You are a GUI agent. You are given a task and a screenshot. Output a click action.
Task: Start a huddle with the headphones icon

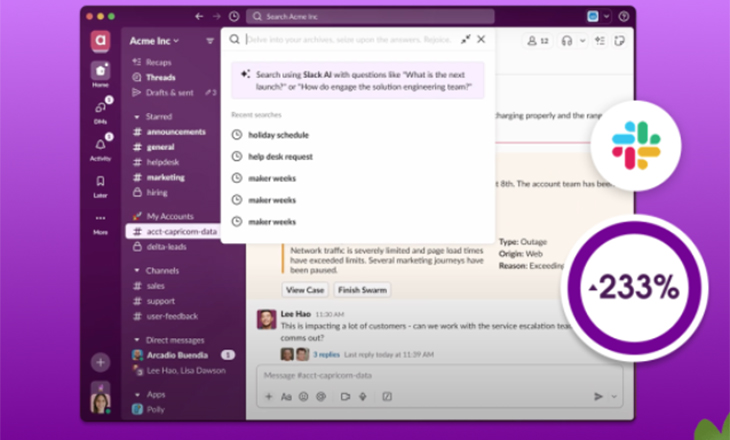coord(567,41)
